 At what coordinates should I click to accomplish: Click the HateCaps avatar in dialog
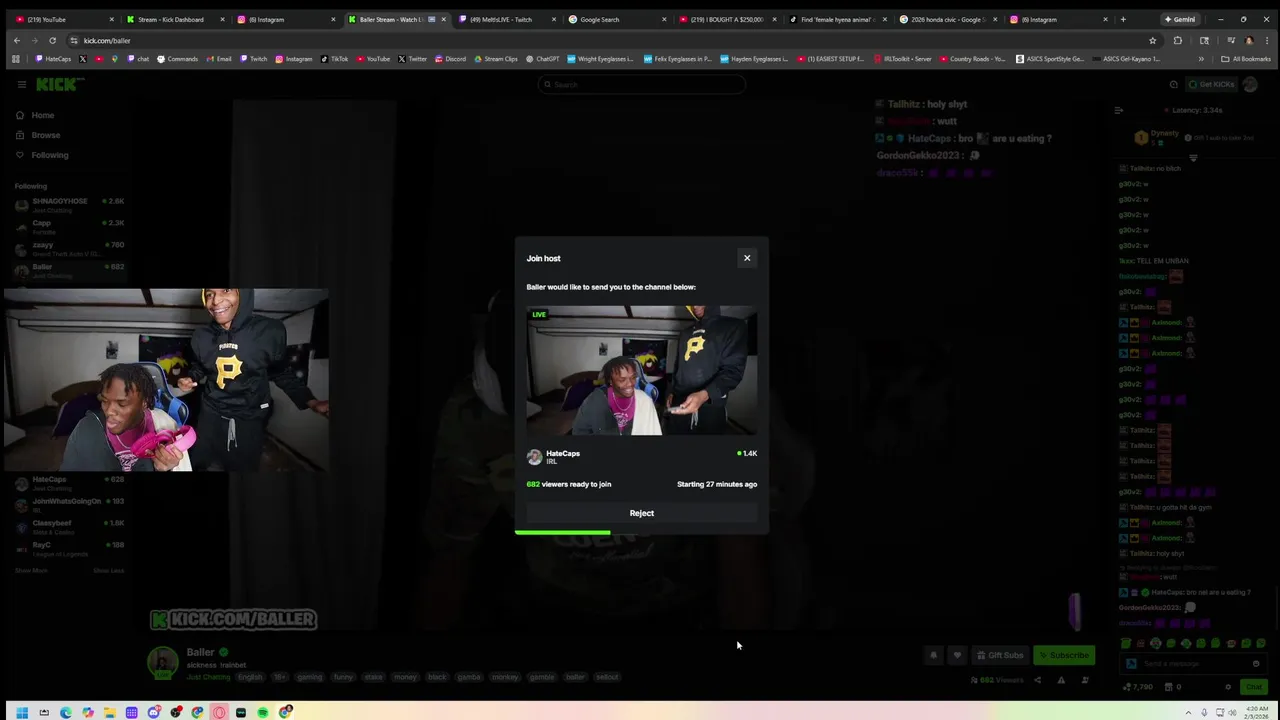pos(534,457)
